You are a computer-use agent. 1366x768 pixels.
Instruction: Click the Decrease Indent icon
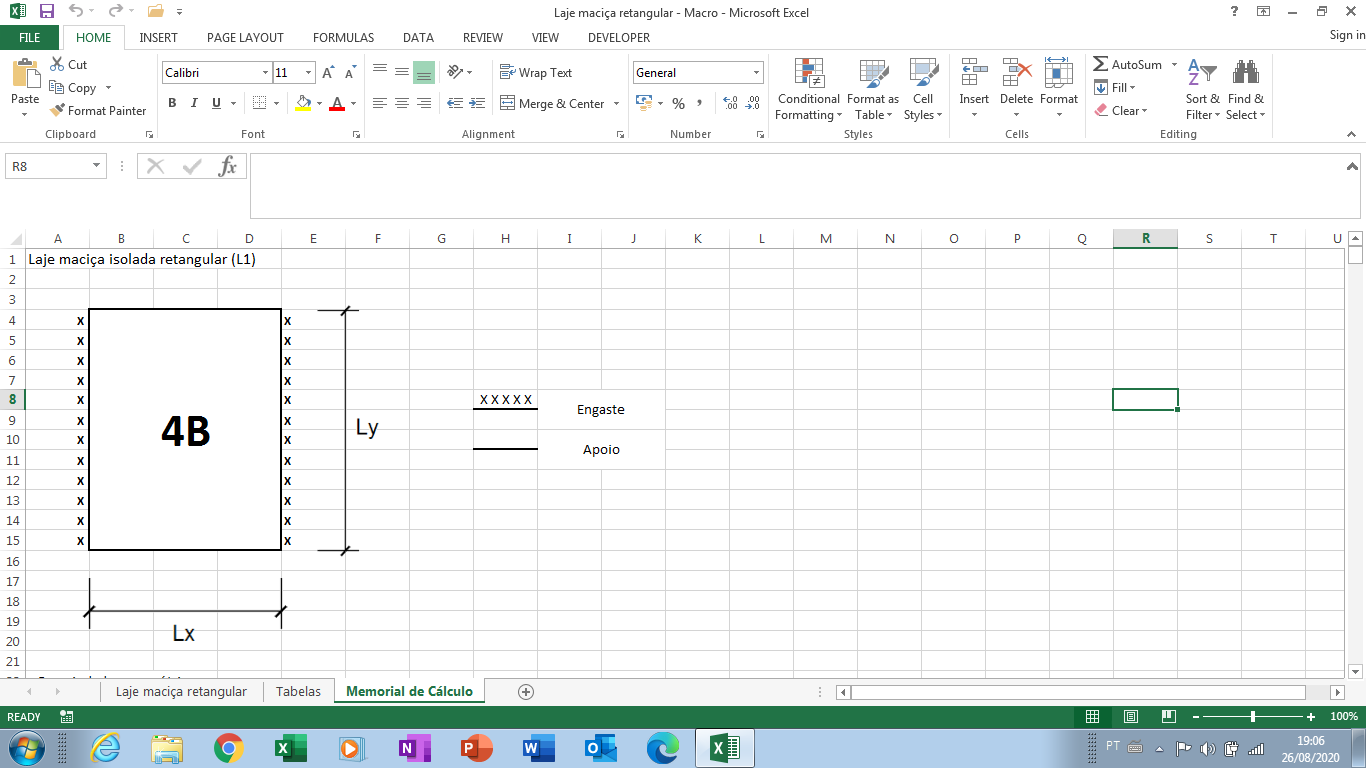click(455, 103)
